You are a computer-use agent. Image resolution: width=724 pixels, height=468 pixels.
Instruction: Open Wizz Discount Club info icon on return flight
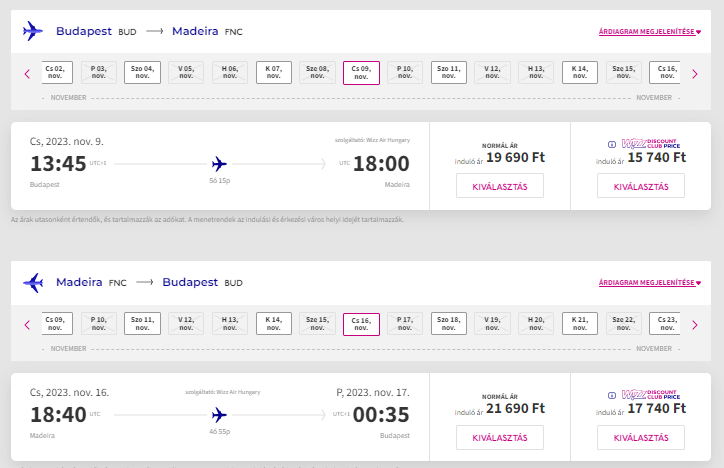[x=612, y=396]
